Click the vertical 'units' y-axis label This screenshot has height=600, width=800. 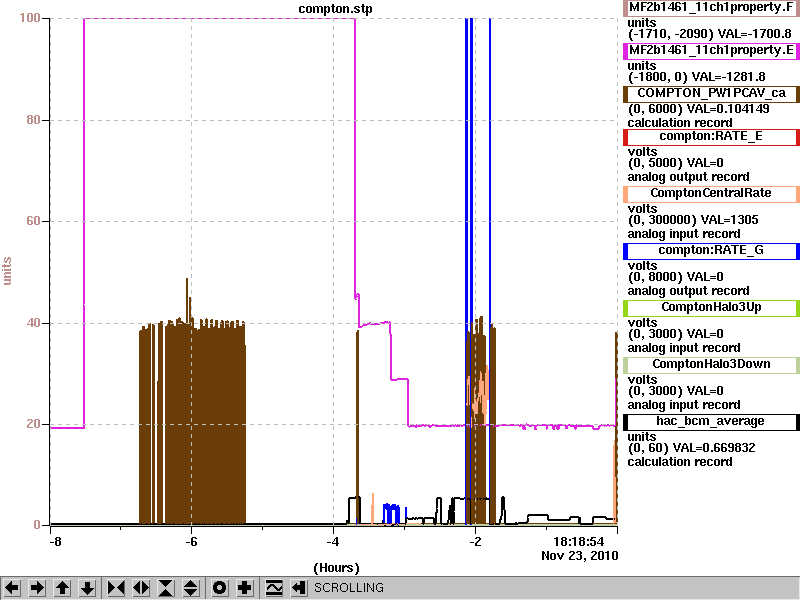[x=7, y=271]
